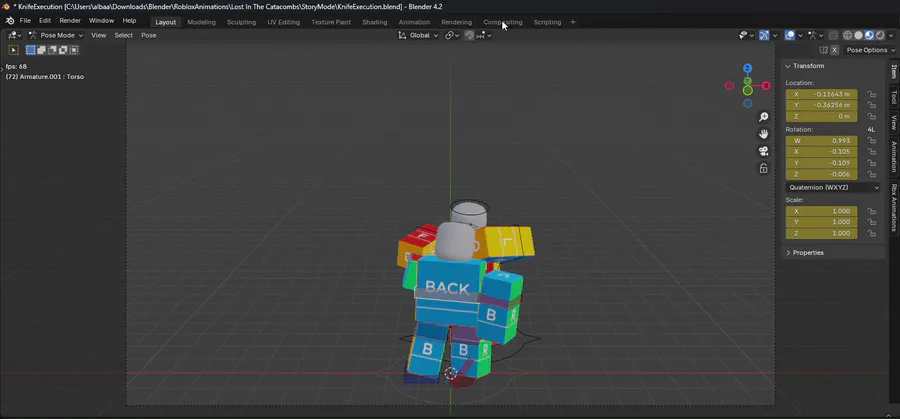Switch to the Modeling workspace tab
Viewport: 900px width, 419px height.
coord(201,22)
